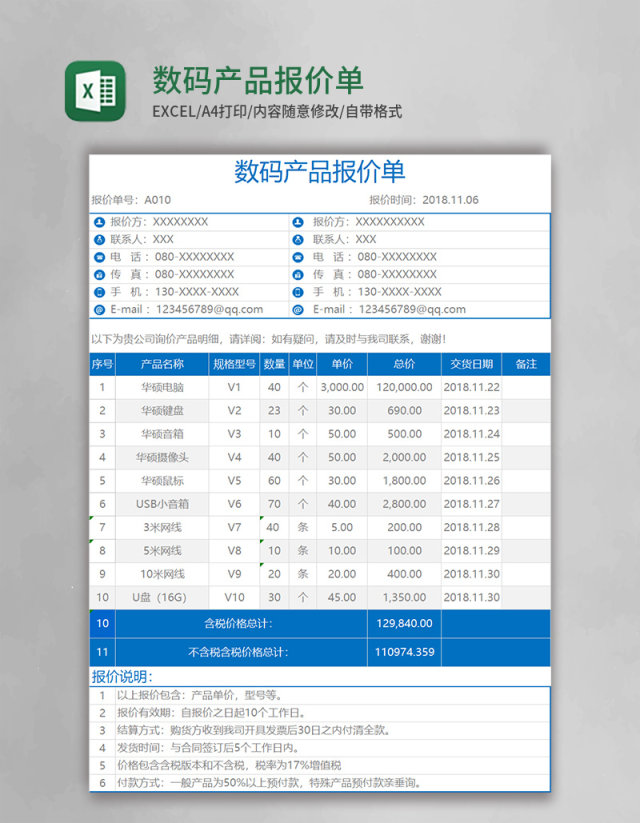
Task: Click the 120,000.00 total price cell
Action: click(404, 387)
